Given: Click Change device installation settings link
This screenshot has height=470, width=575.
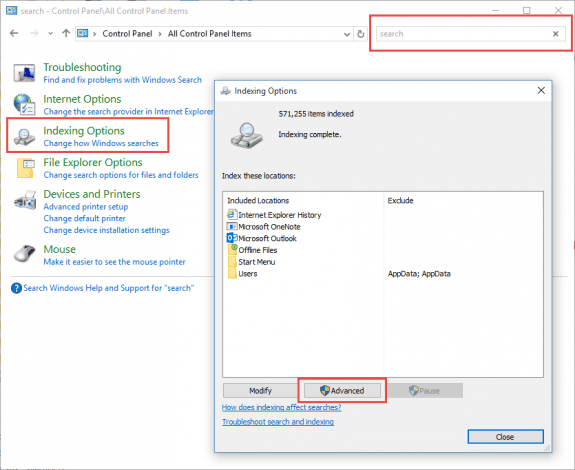Looking at the screenshot, I should click(106, 230).
